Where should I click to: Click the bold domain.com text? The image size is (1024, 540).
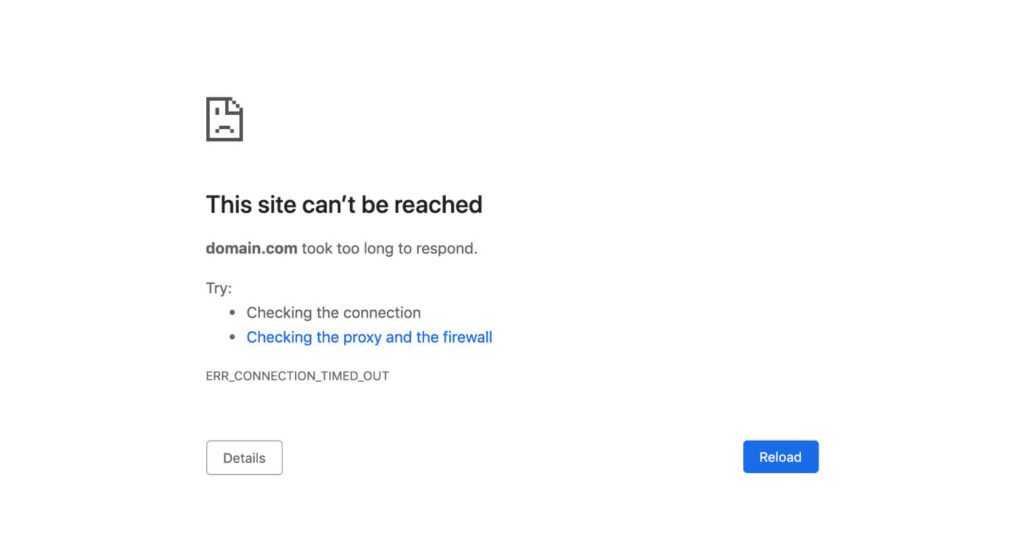point(251,248)
